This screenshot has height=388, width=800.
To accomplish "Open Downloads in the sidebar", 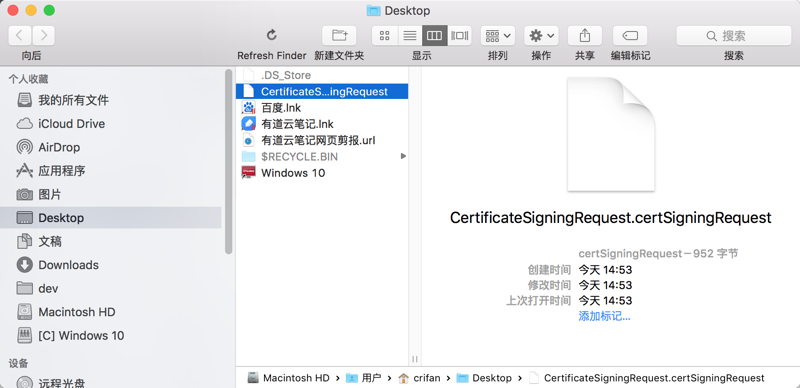I will [111, 264].
